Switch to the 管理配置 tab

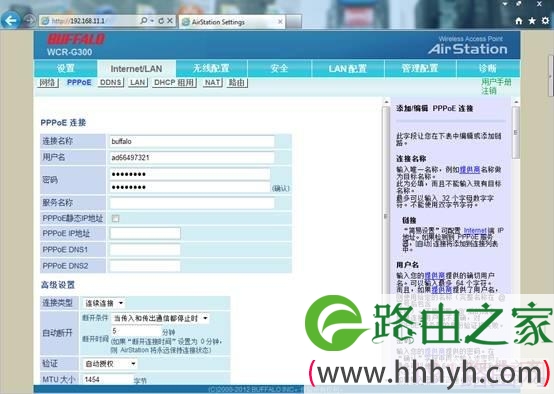click(420, 68)
